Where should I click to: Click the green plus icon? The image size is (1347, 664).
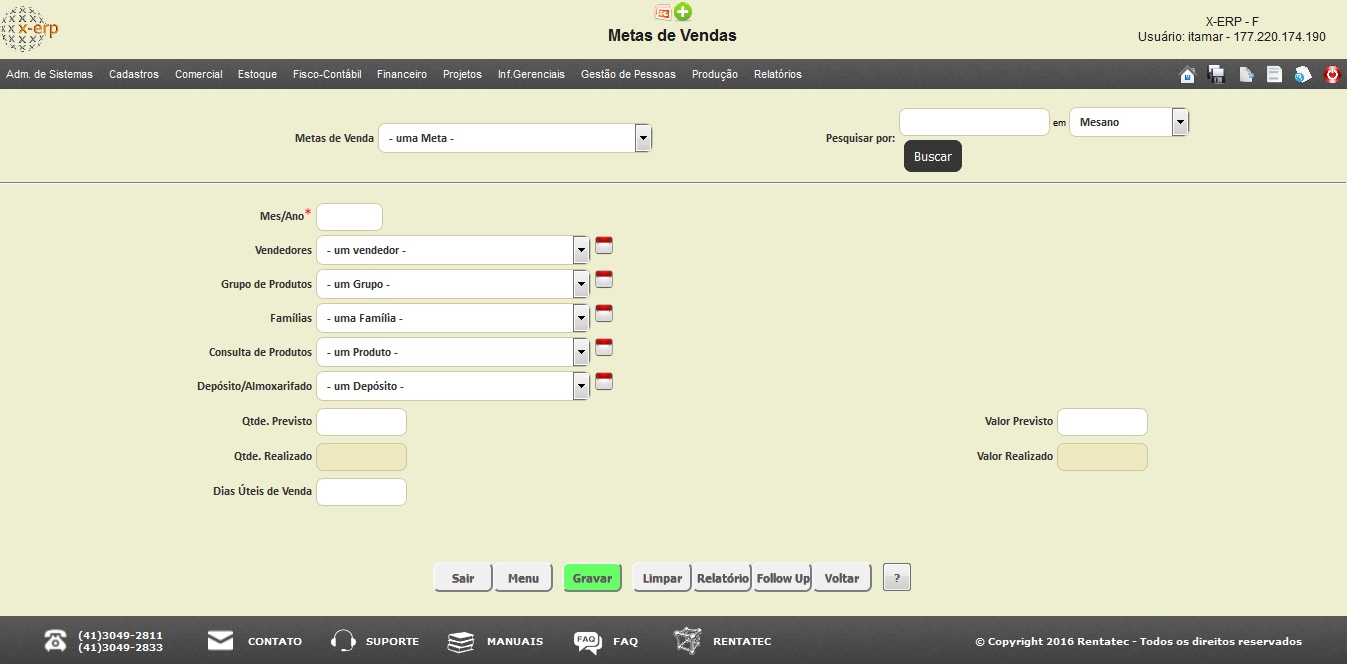(x=683, y=12)
